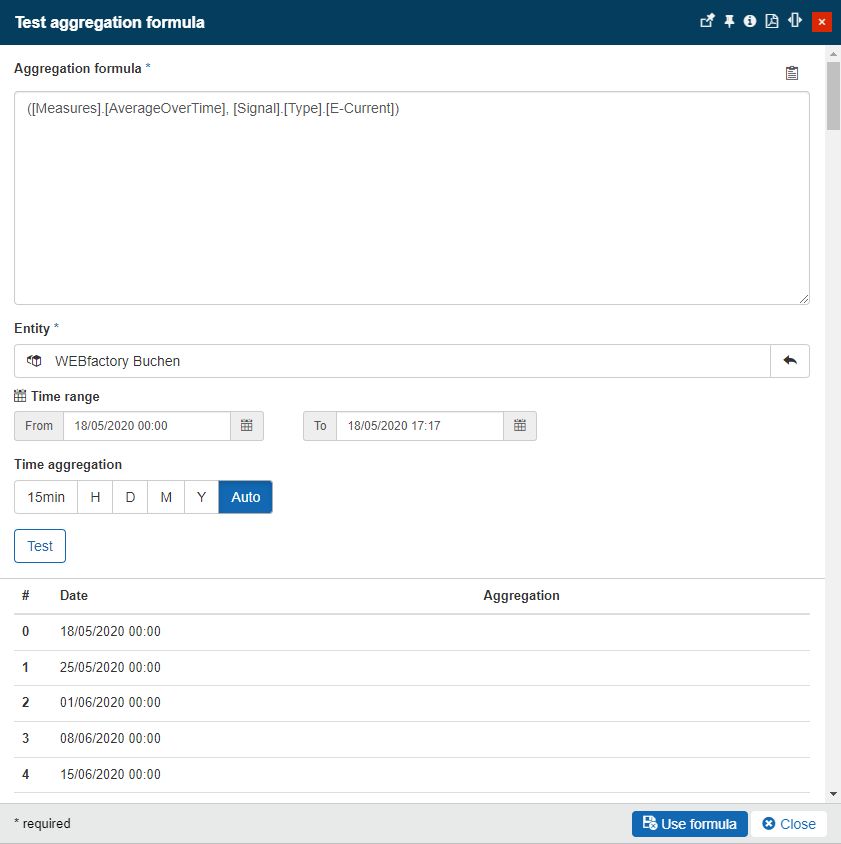This screenshot has width=841, height=844.
Task: Click the resize width icon in header
Action: click(796, 21)
